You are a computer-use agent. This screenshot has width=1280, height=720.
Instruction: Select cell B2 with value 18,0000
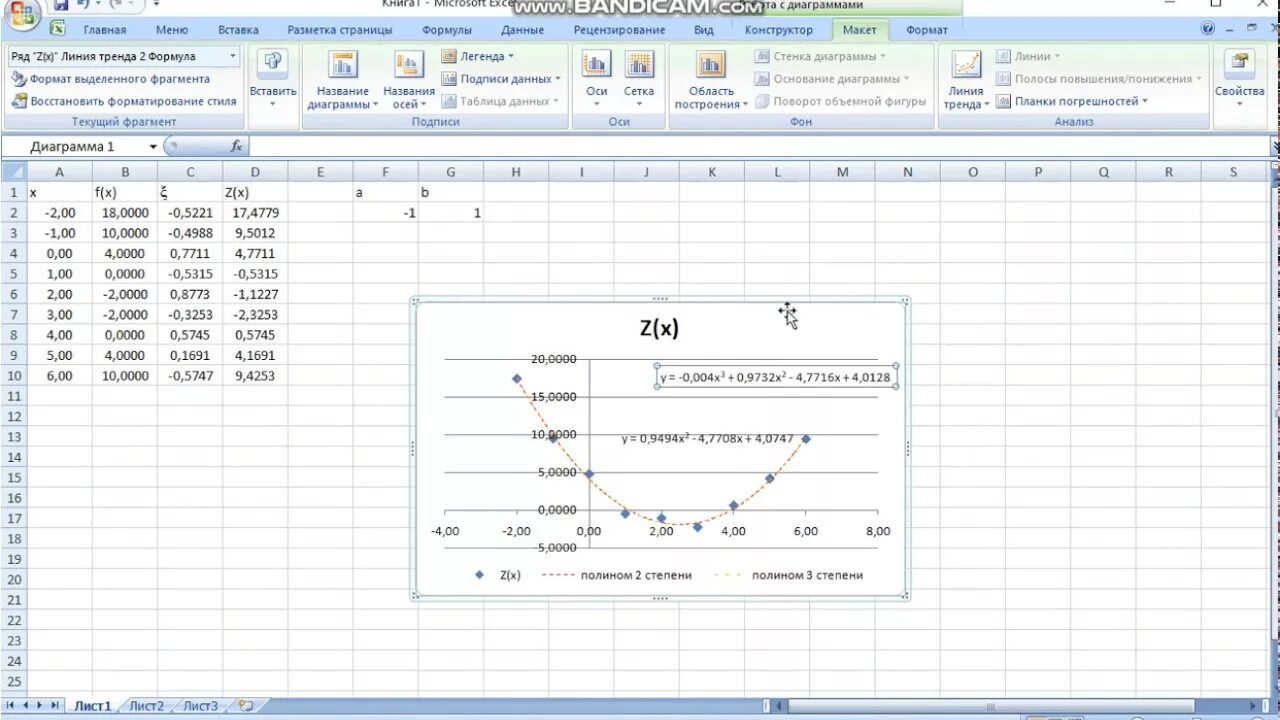pyautogui.click(x=125, y=213)
